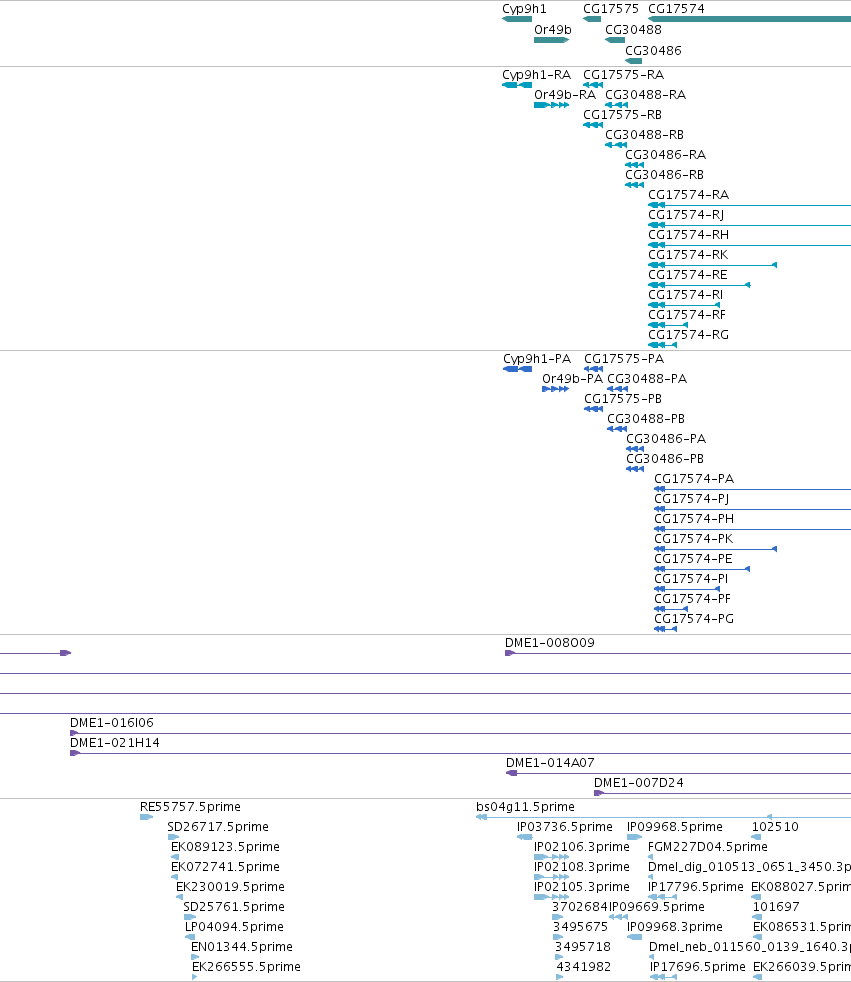Select protein label CG30488-PA

tap(647, 379)
